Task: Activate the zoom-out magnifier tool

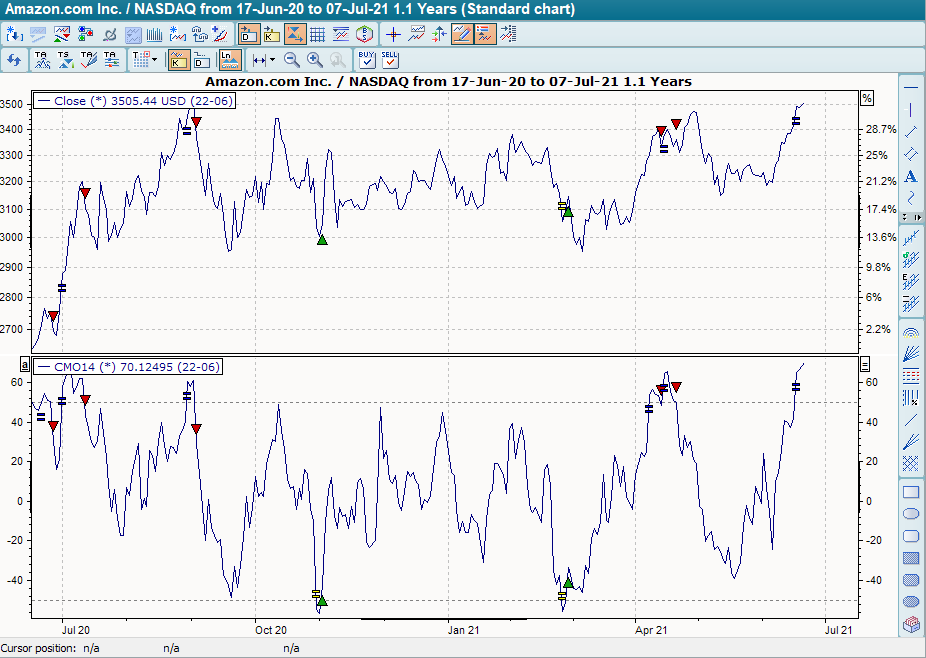Action: (x=289, y=59)
